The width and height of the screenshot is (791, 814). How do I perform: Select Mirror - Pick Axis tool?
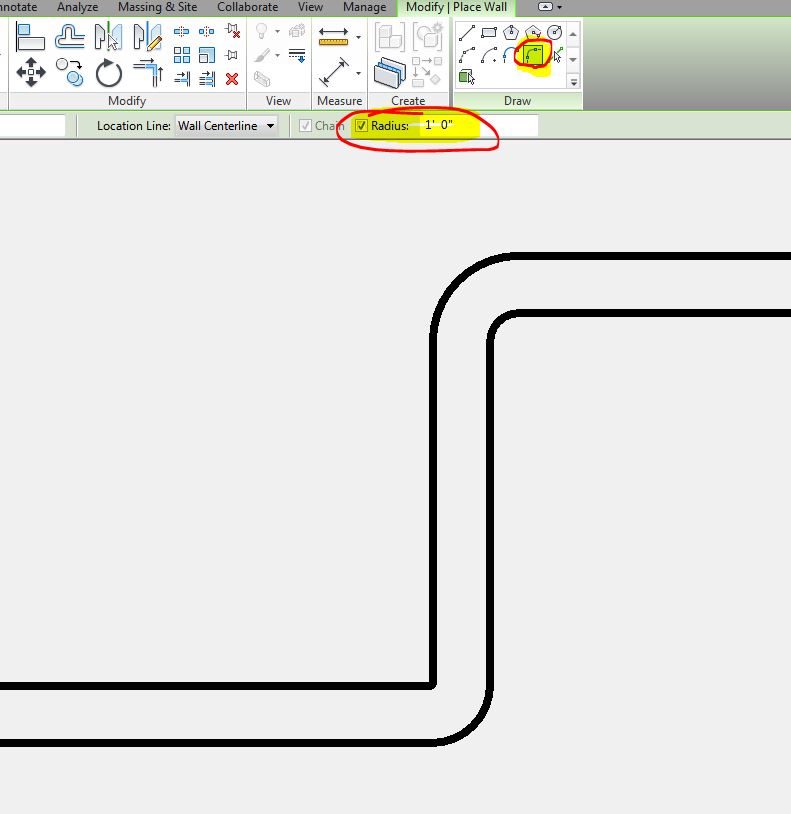click(108, 36)
